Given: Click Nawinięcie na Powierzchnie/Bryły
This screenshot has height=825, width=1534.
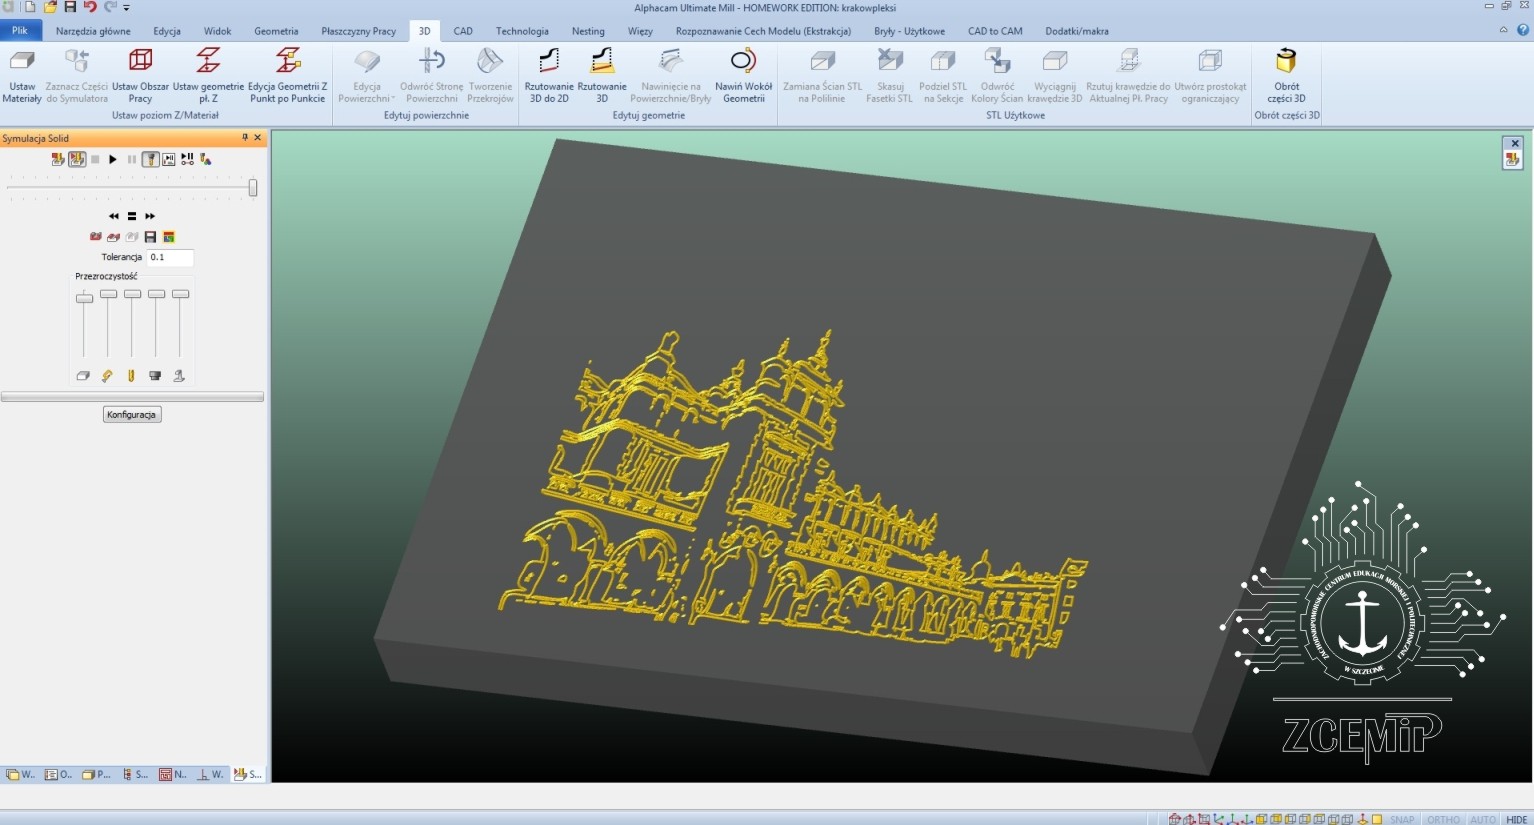Looking at the screenshot, I should [x=671, y=76].
